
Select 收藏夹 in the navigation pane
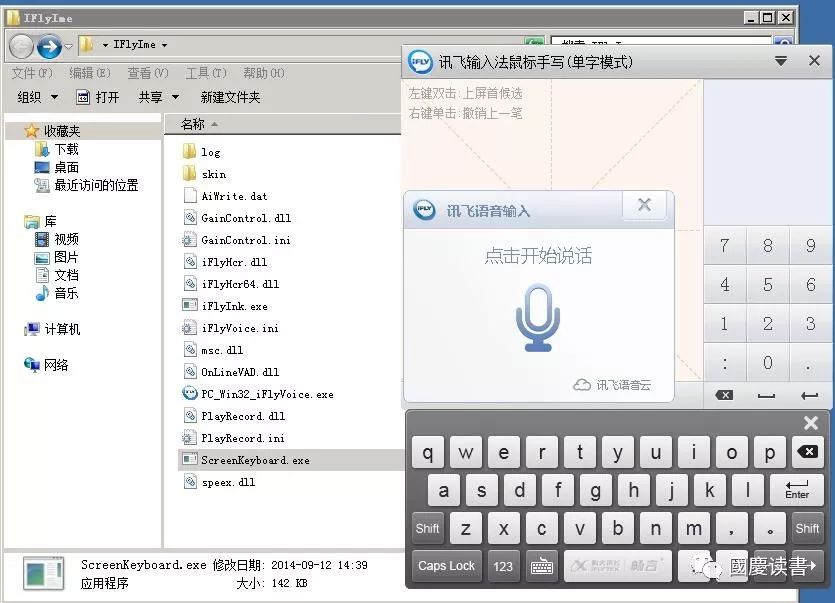point(62,131)
